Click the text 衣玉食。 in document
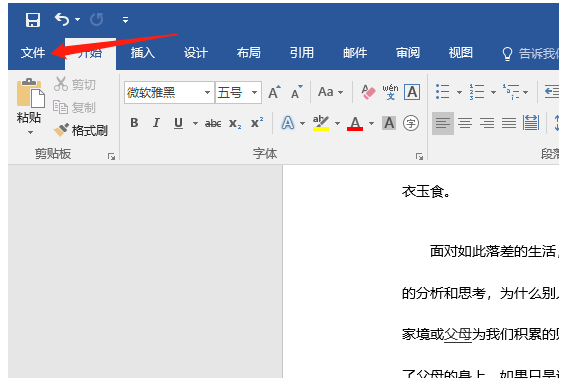This screenshot has width=588, height=386. click(x=426, y=192)
